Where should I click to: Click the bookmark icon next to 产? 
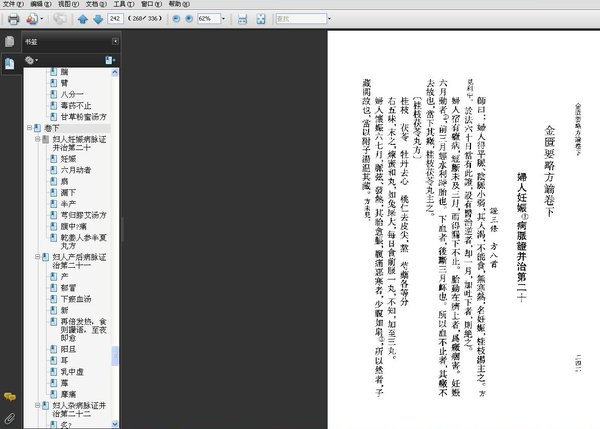tap(54, 276)
